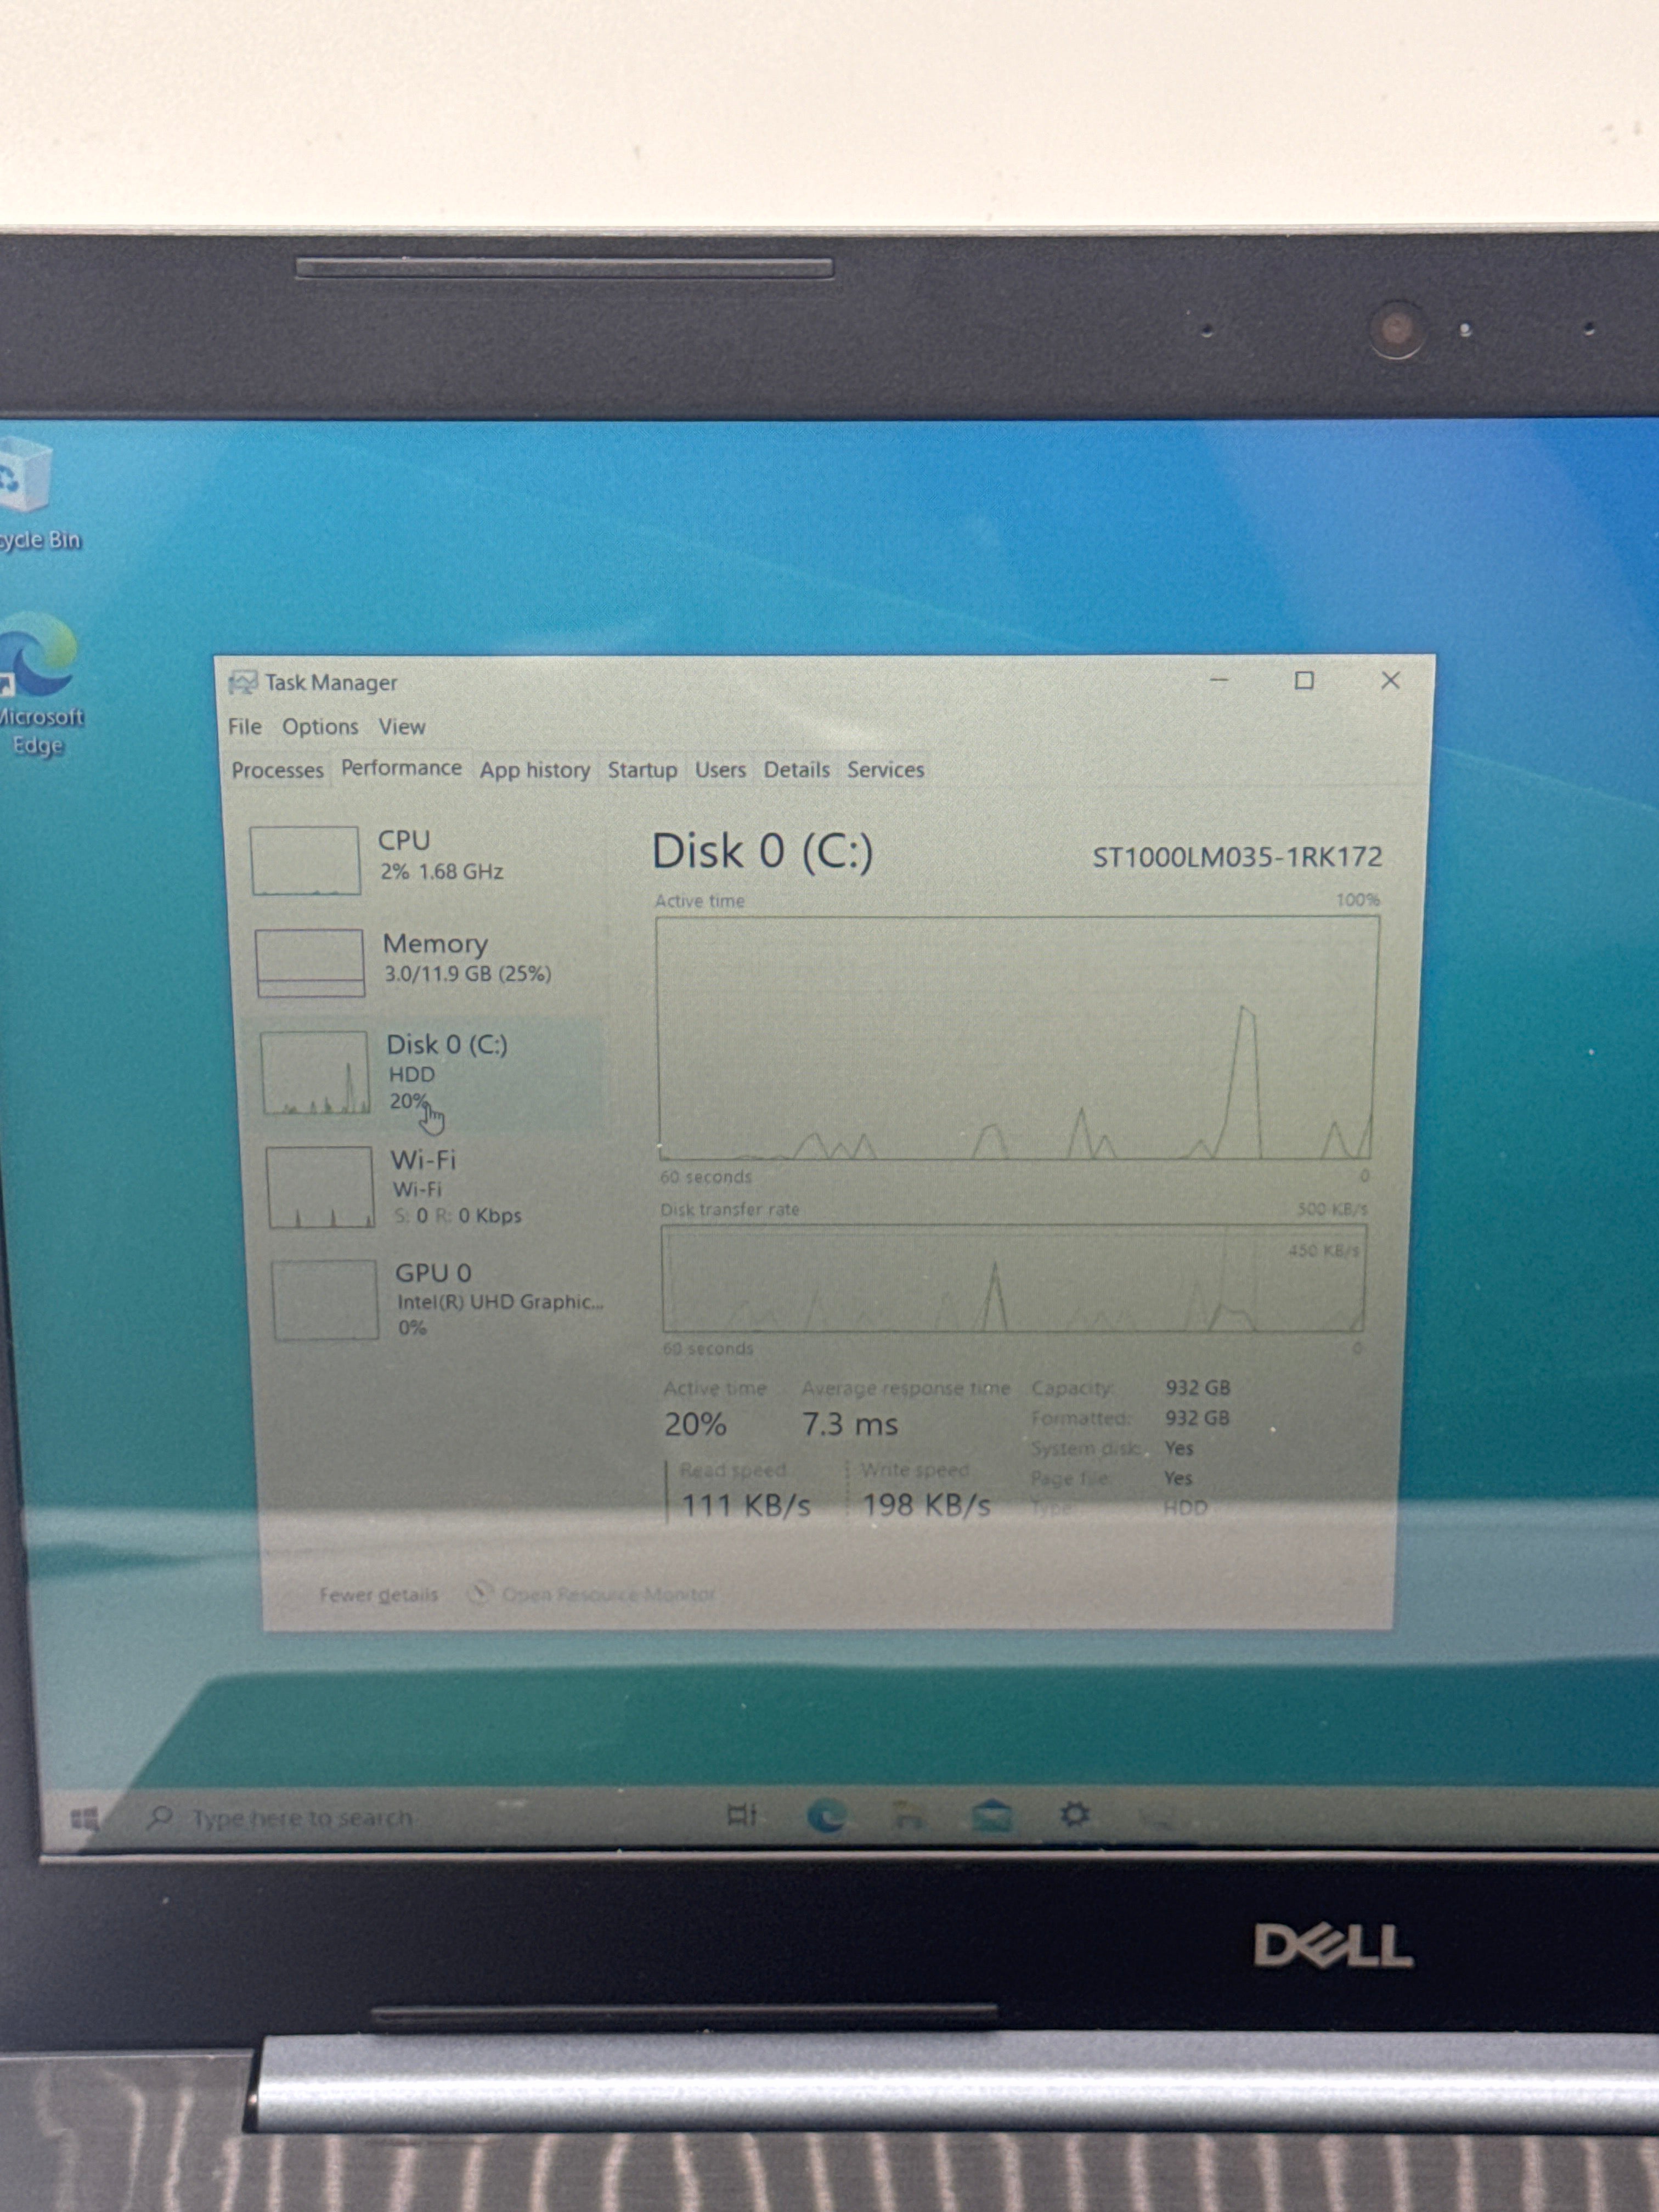Open File Explorer from the taskbar
Viewport: 1659px width, 2212px height.
click(x=908, y=1815)
